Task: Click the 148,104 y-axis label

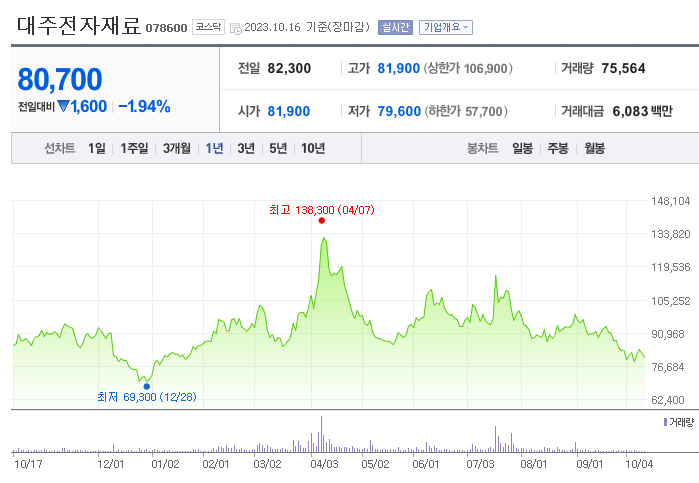Action: tap(670, 201)
